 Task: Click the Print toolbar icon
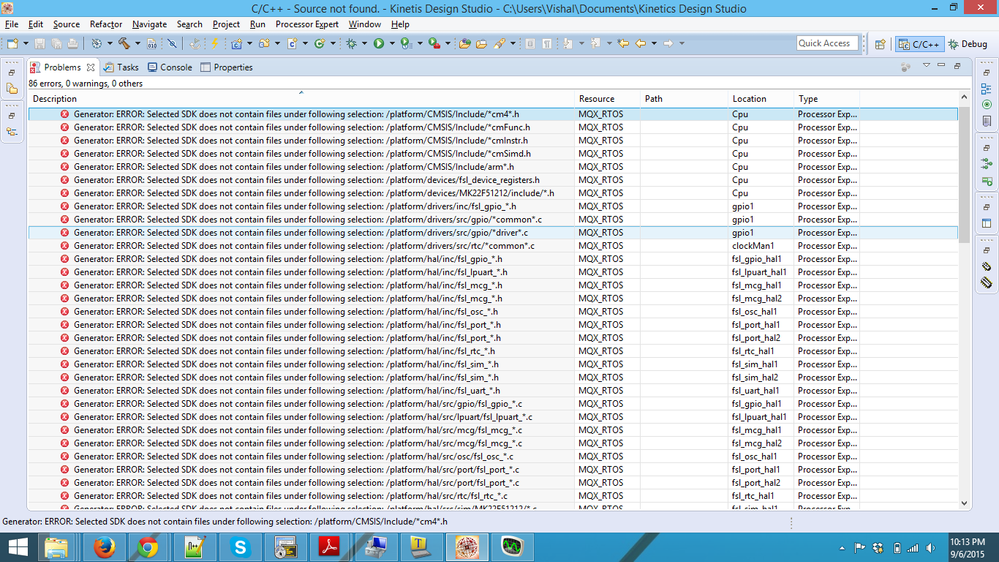tap(73, 43)
